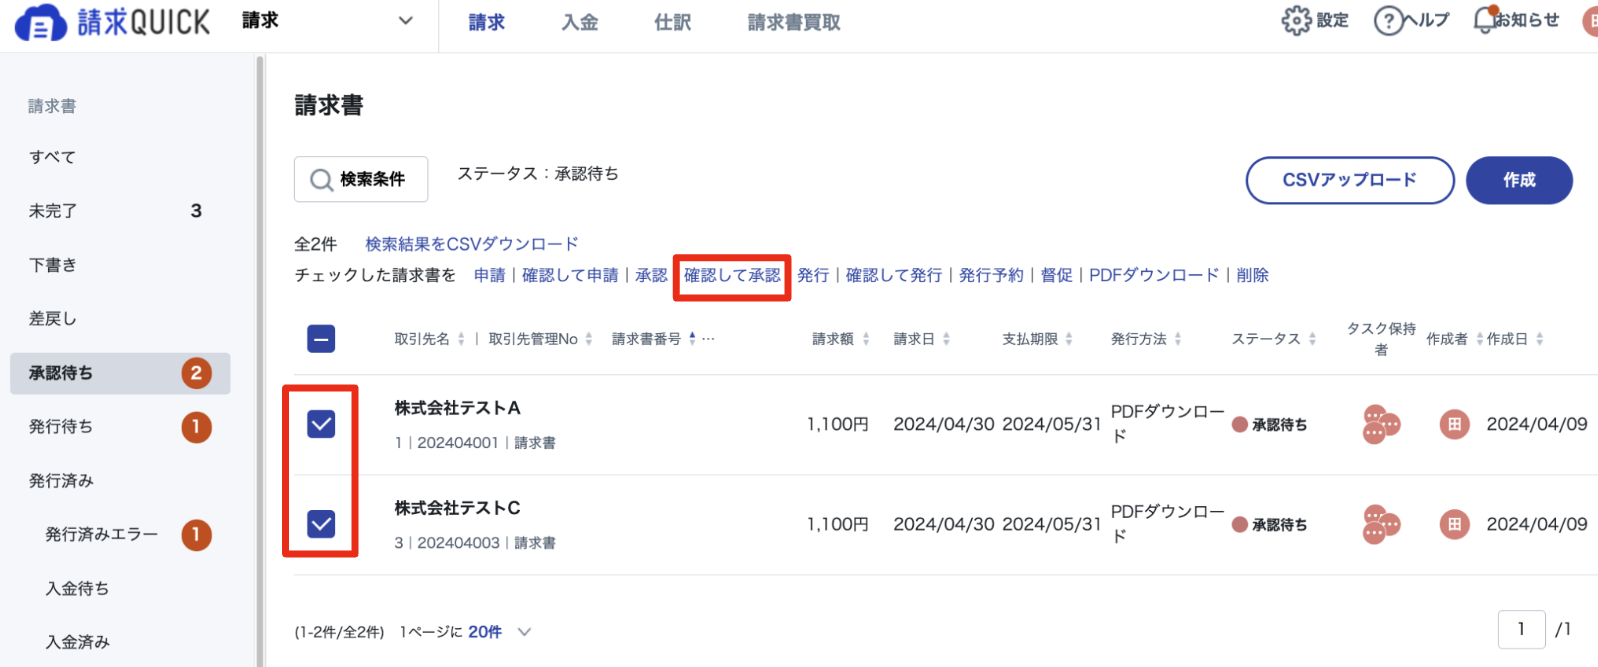The width and height of the screenshot is (1598, 667).
Task: Switch to the 入金 top tab
Action: 580,22
